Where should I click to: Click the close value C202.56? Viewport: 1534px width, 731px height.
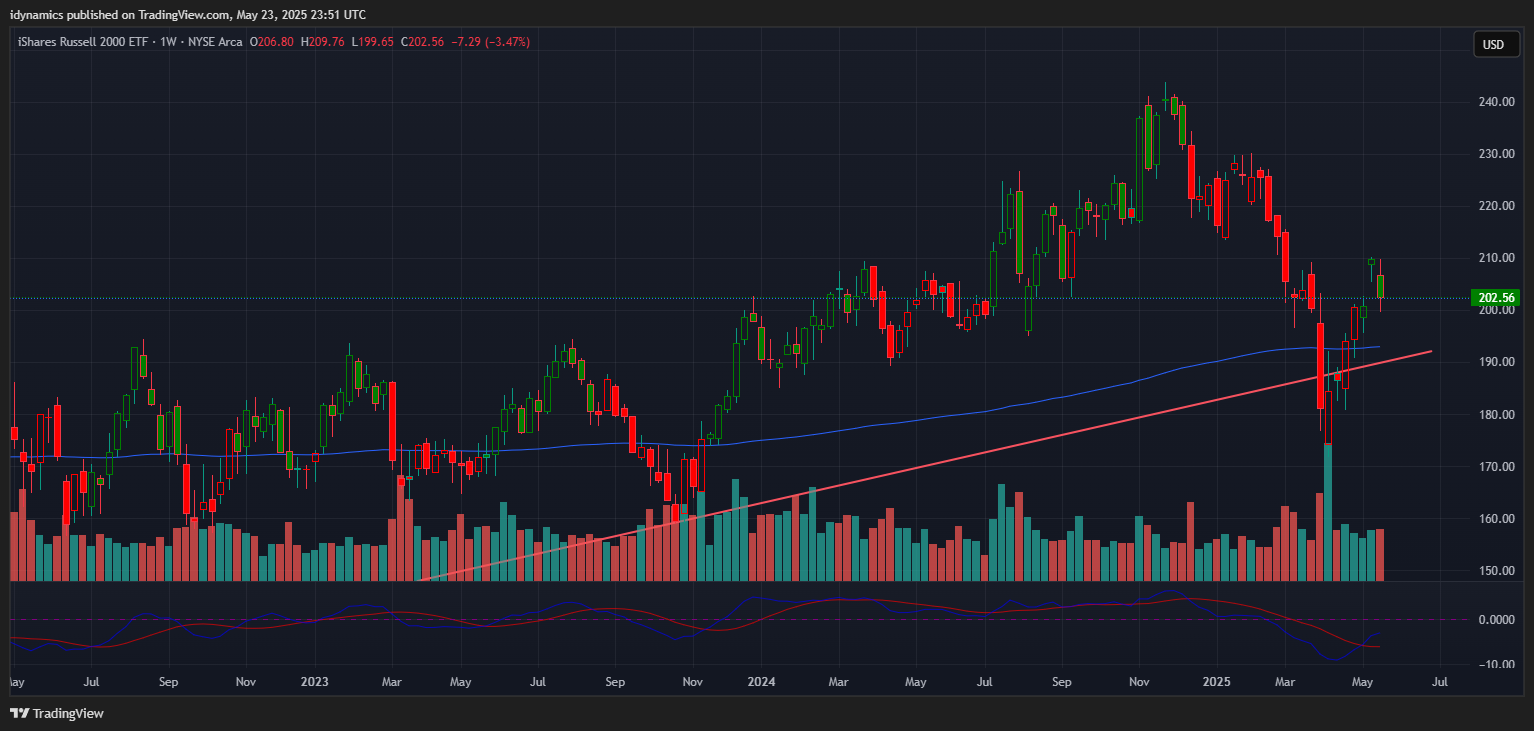click(423, 42)
